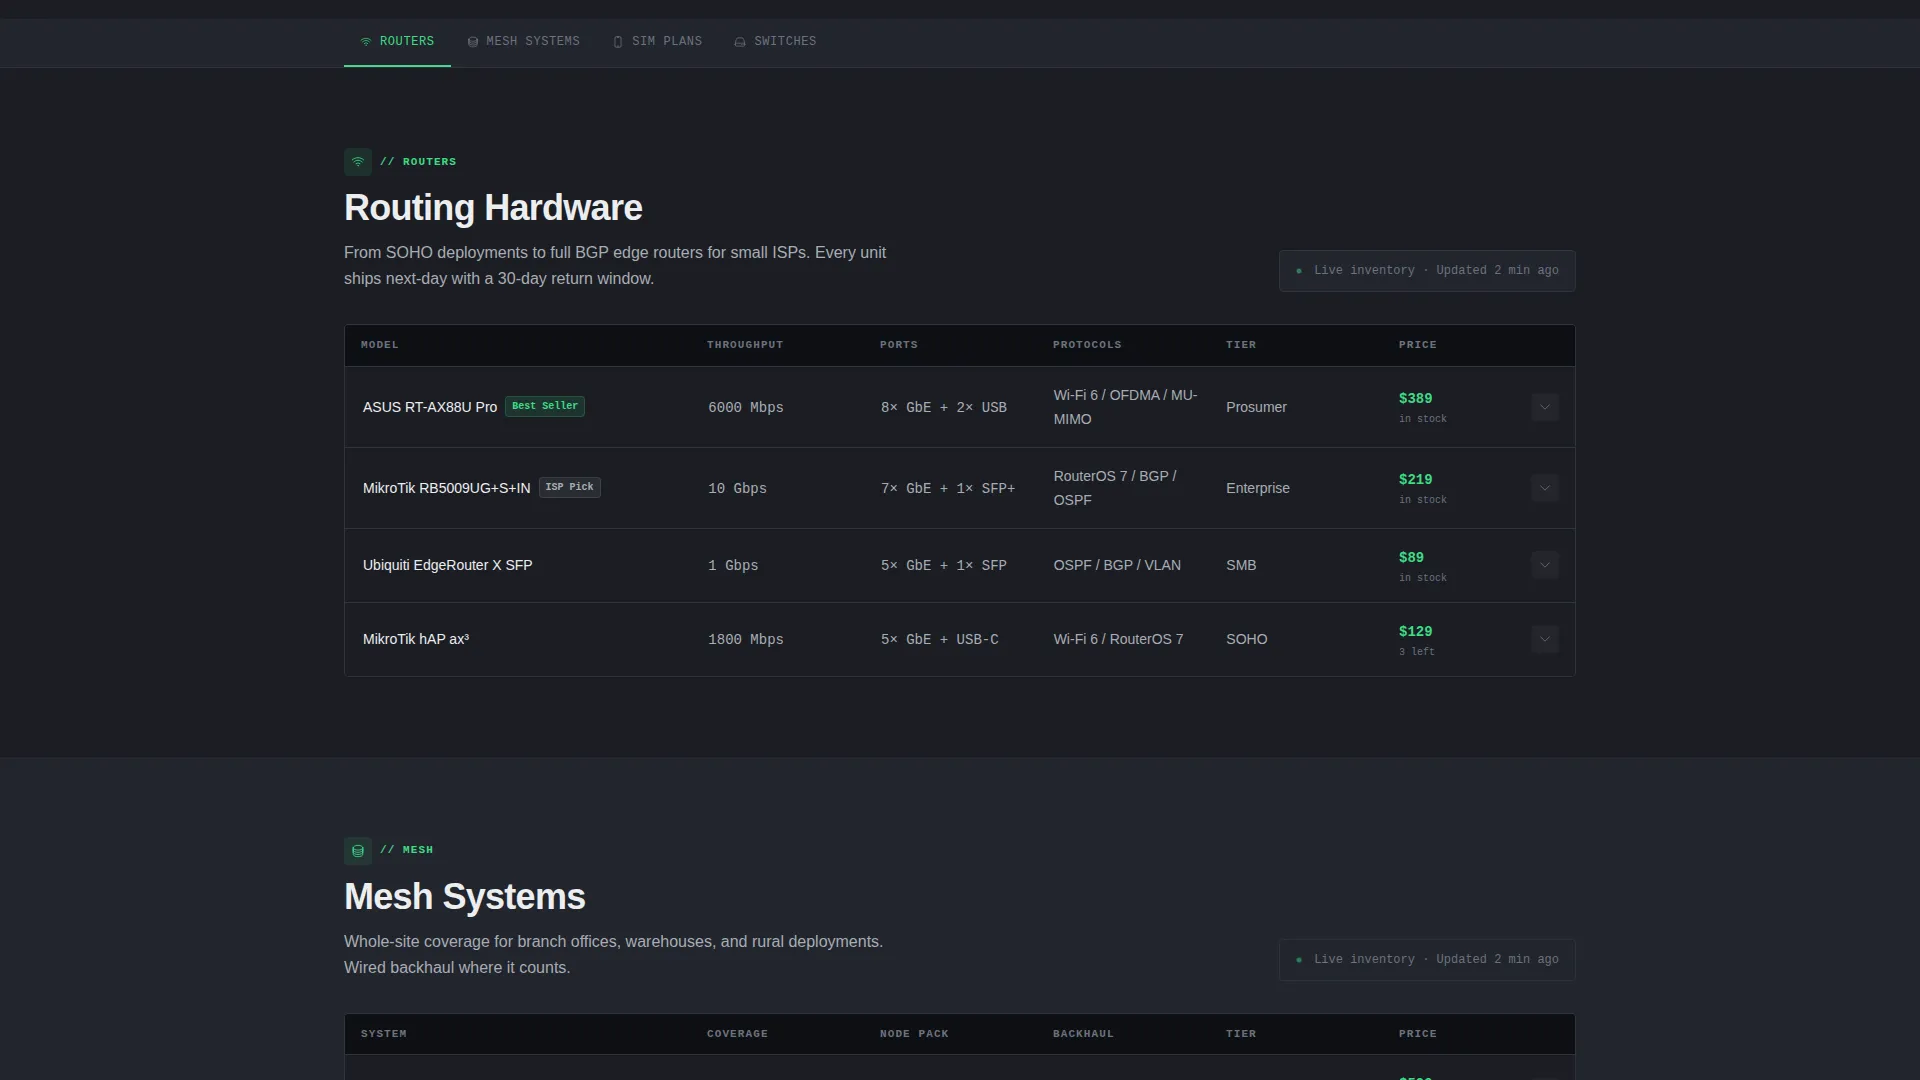The image size is (1920, 1080).
Task: Click status dot in Mesh live inventory
Action: 1299,960
